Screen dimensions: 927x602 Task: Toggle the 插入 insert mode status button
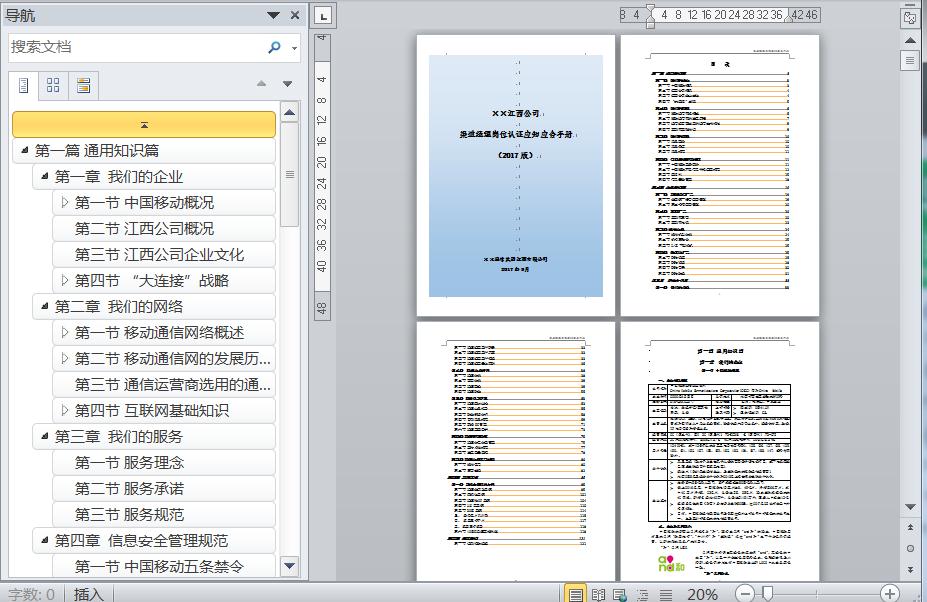[x=89, y=594]
